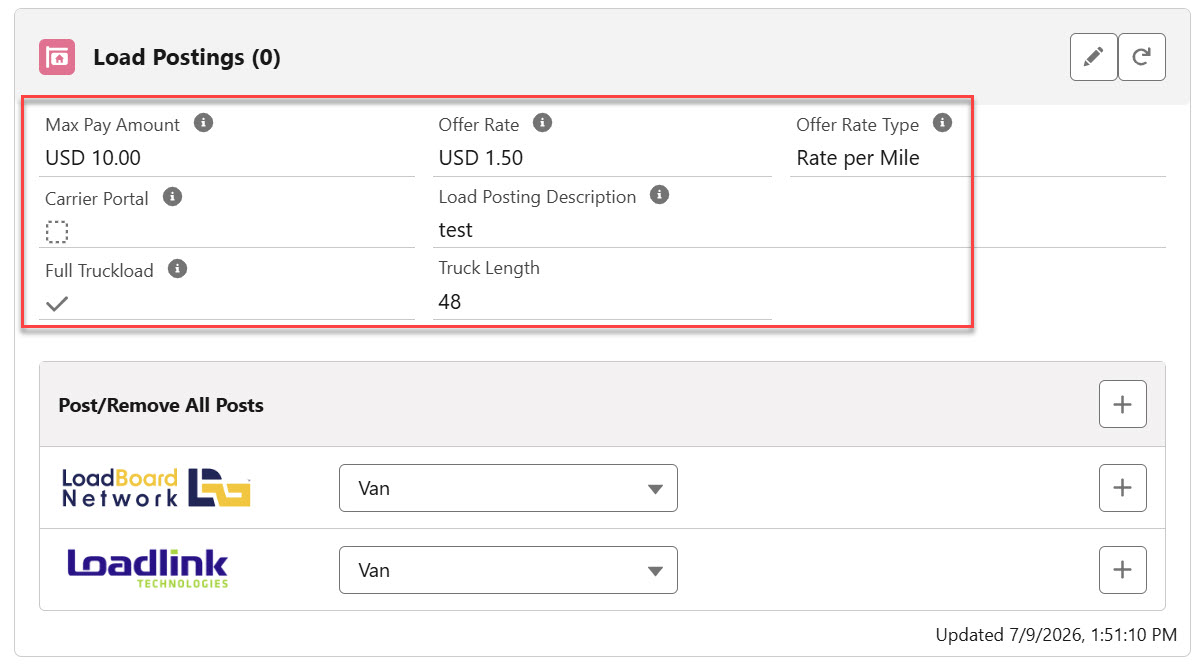The image size is (1204, 671).
Task: Click the Full Truckload label
Action: (99, 271)
